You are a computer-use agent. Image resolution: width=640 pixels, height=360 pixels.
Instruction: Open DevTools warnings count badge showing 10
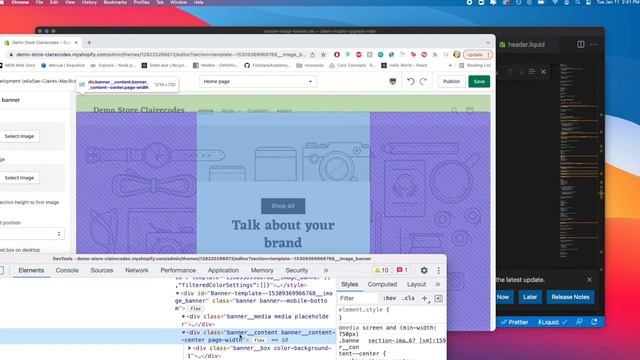pyautogui.click(x=381, y=270)
